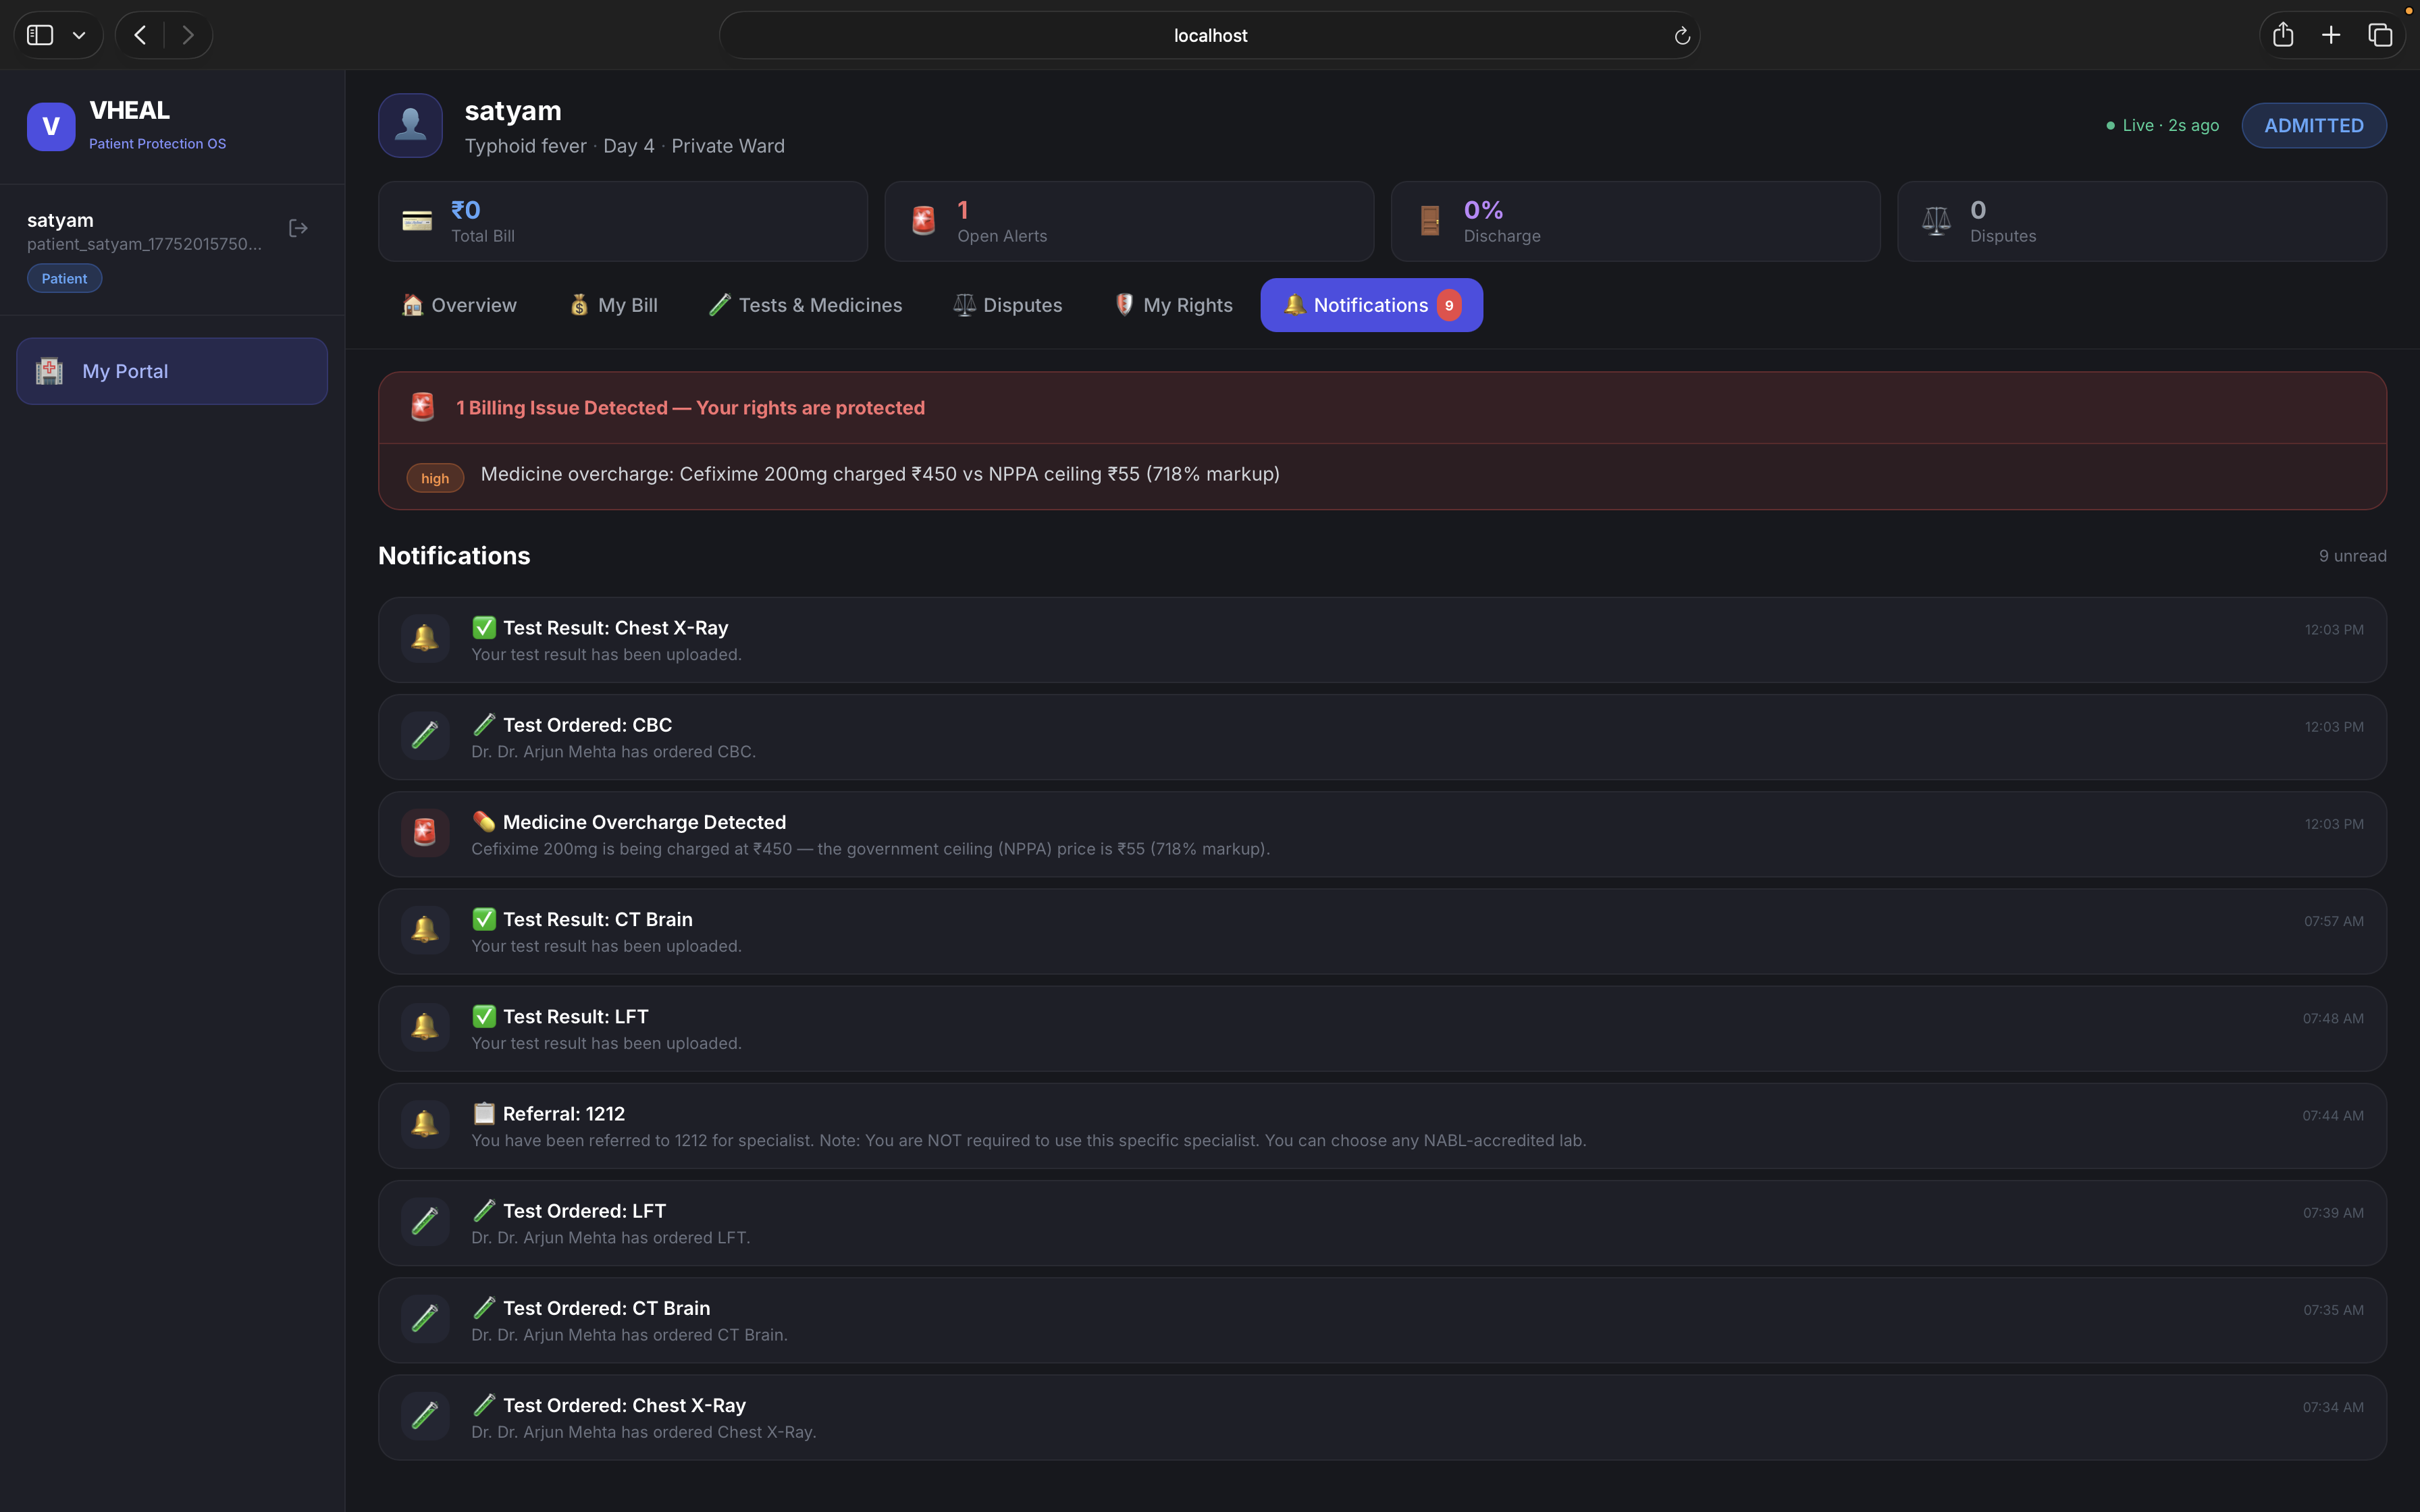Expand the Referral: 1212 notification
The width and height of the screenshot is (2420, 1512).
pyautogui.click(x=1180, y=1125)
